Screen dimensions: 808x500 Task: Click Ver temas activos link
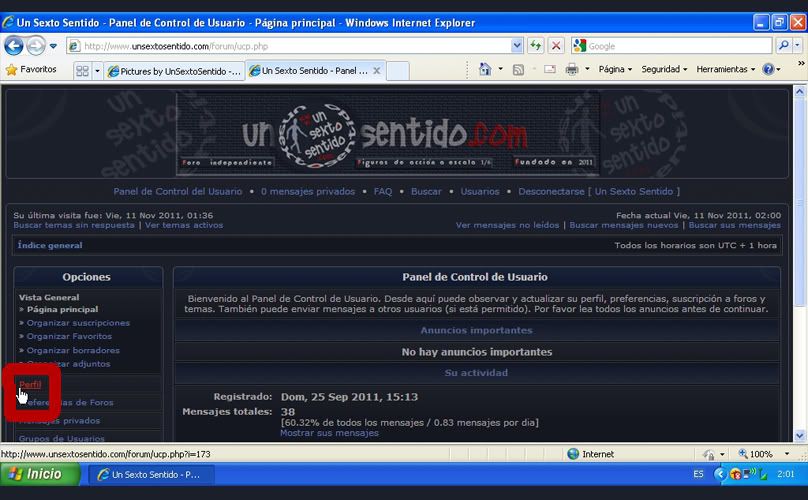tap(184, 225)
